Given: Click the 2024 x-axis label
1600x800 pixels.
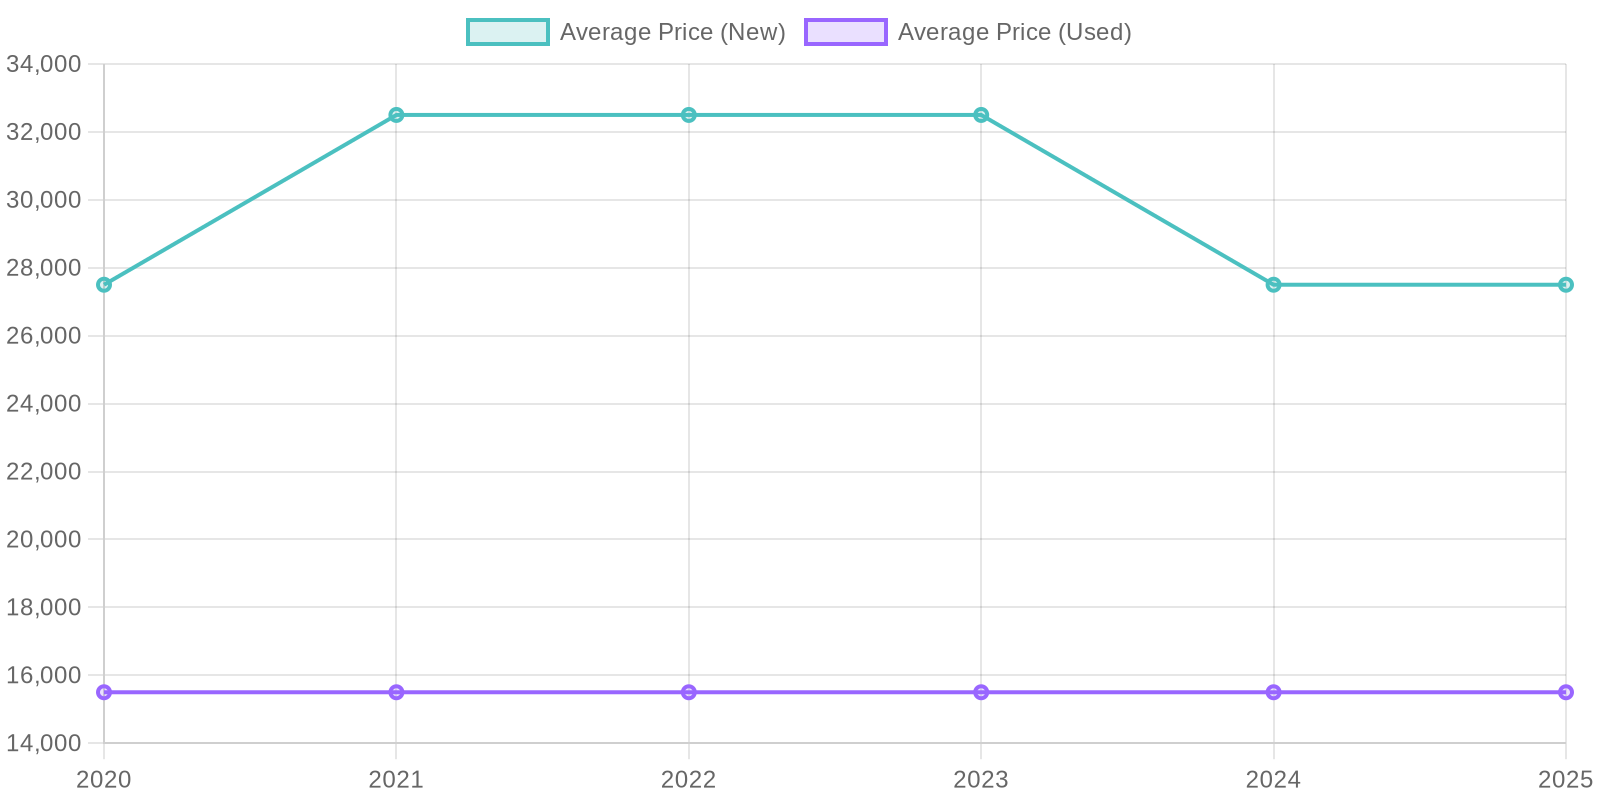Looking at the screenshot, I should point(1273,780).
